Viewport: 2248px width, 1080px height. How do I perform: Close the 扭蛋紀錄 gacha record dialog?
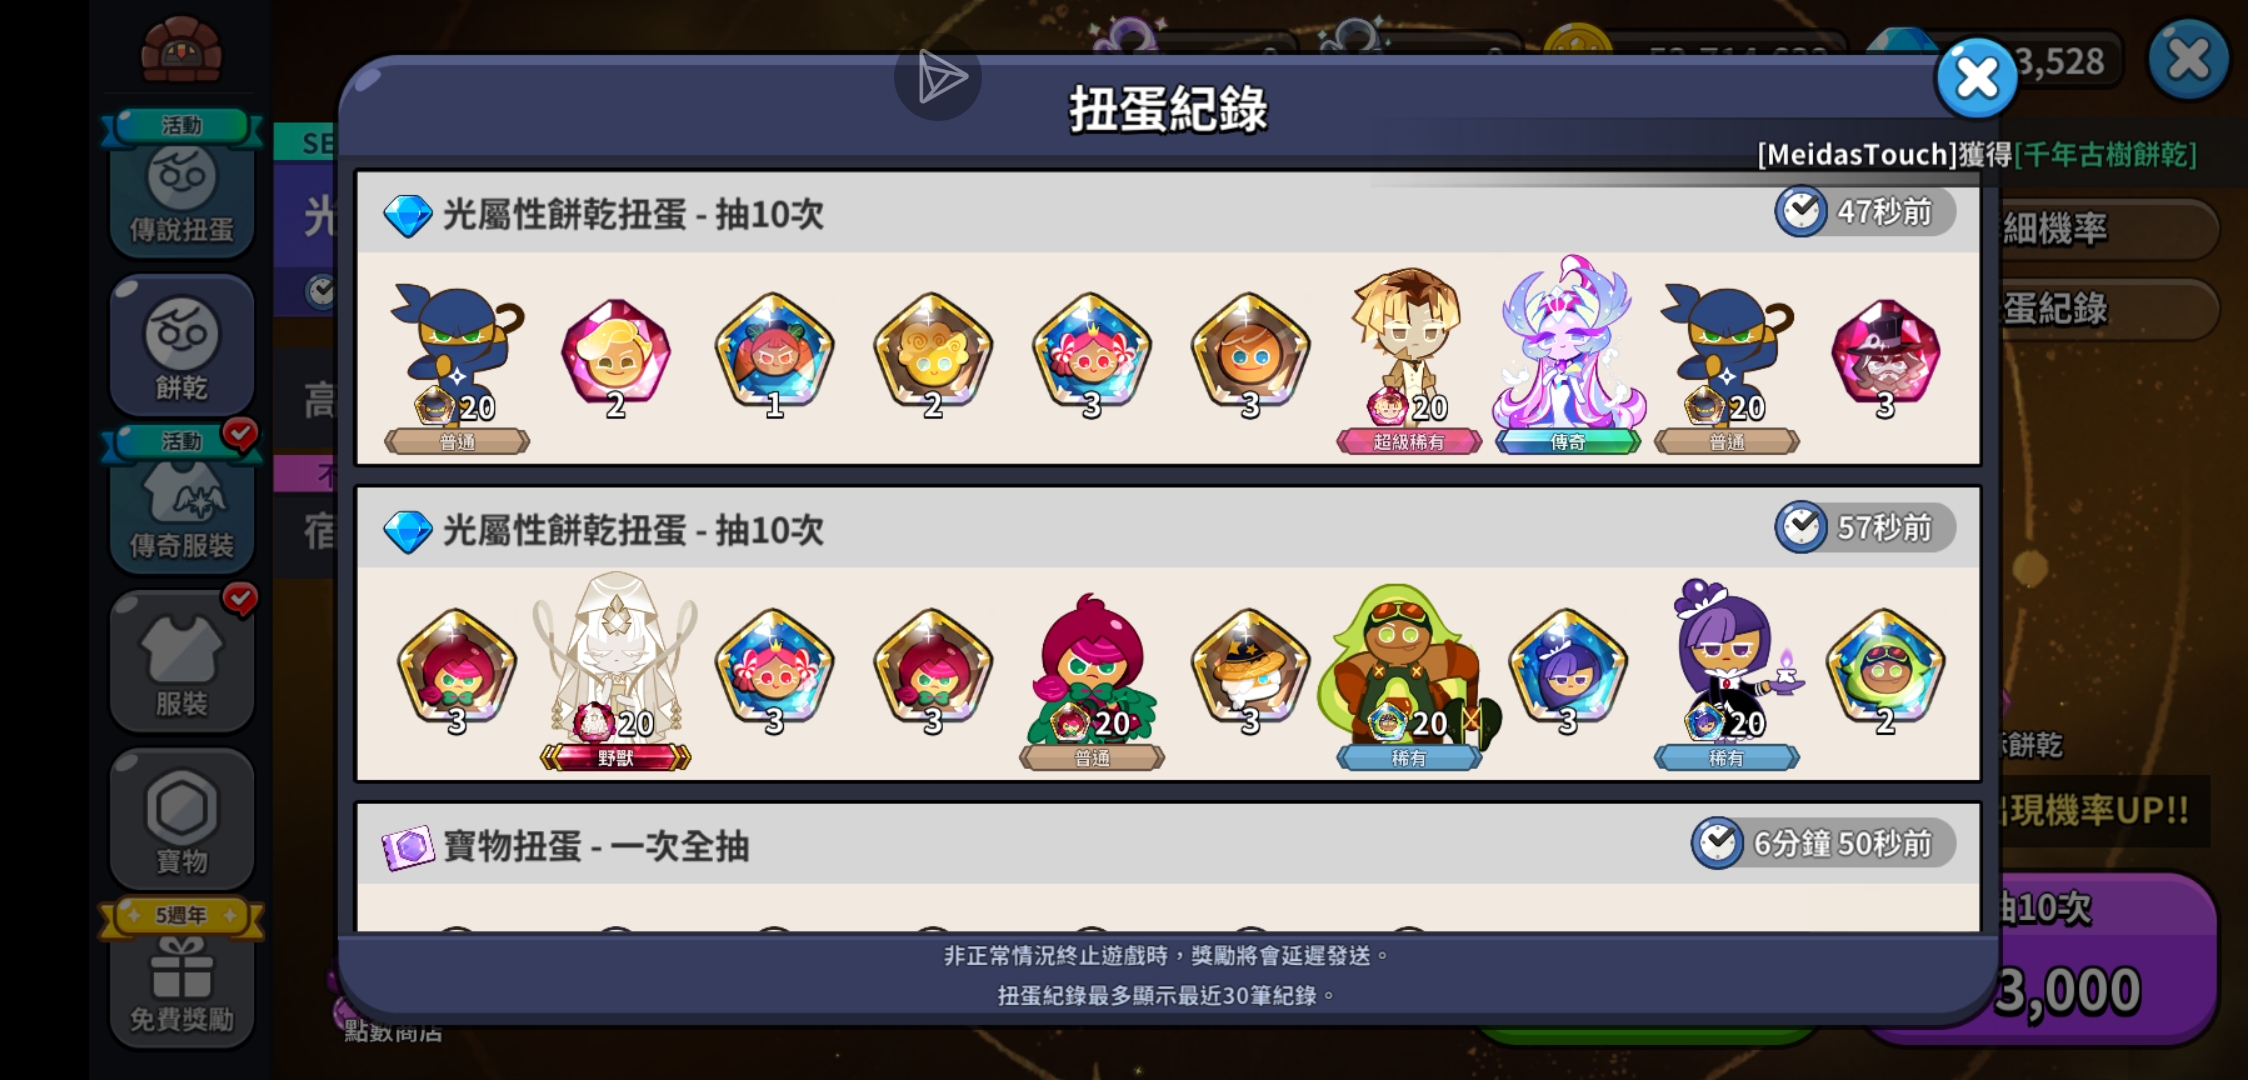[1976, 78]
